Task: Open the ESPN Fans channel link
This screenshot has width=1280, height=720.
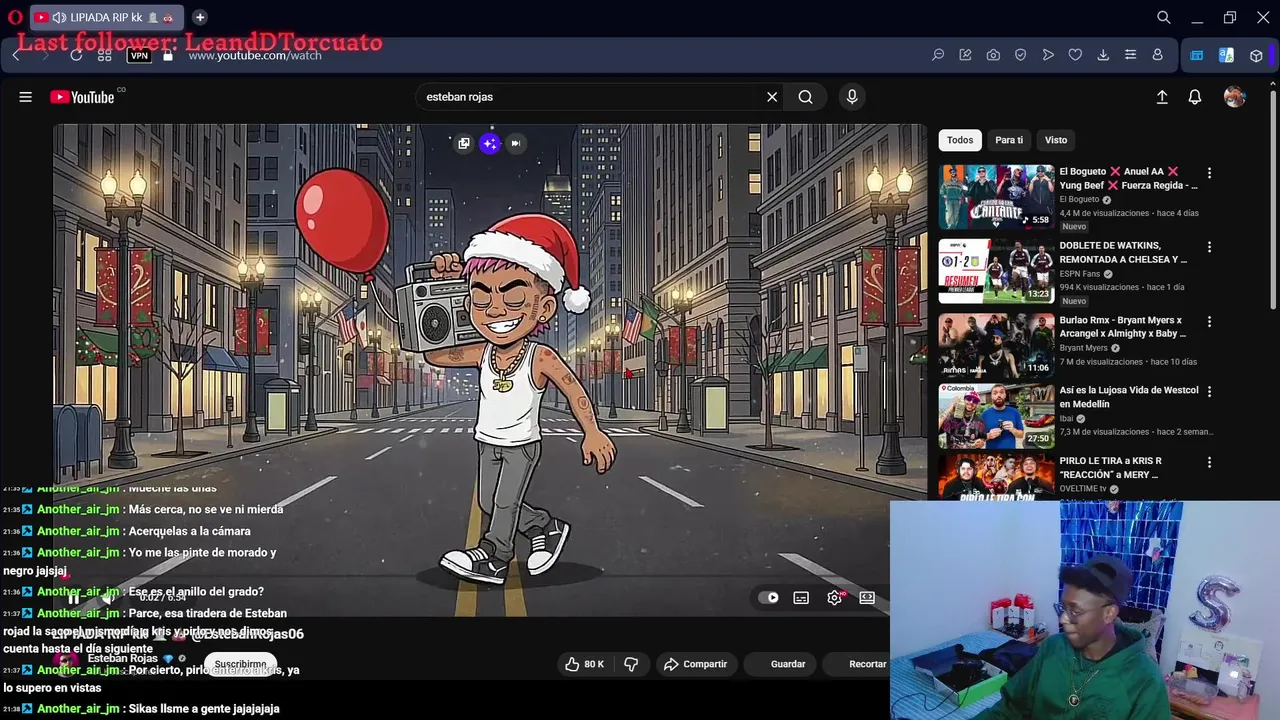Action: coord(1079,274)
